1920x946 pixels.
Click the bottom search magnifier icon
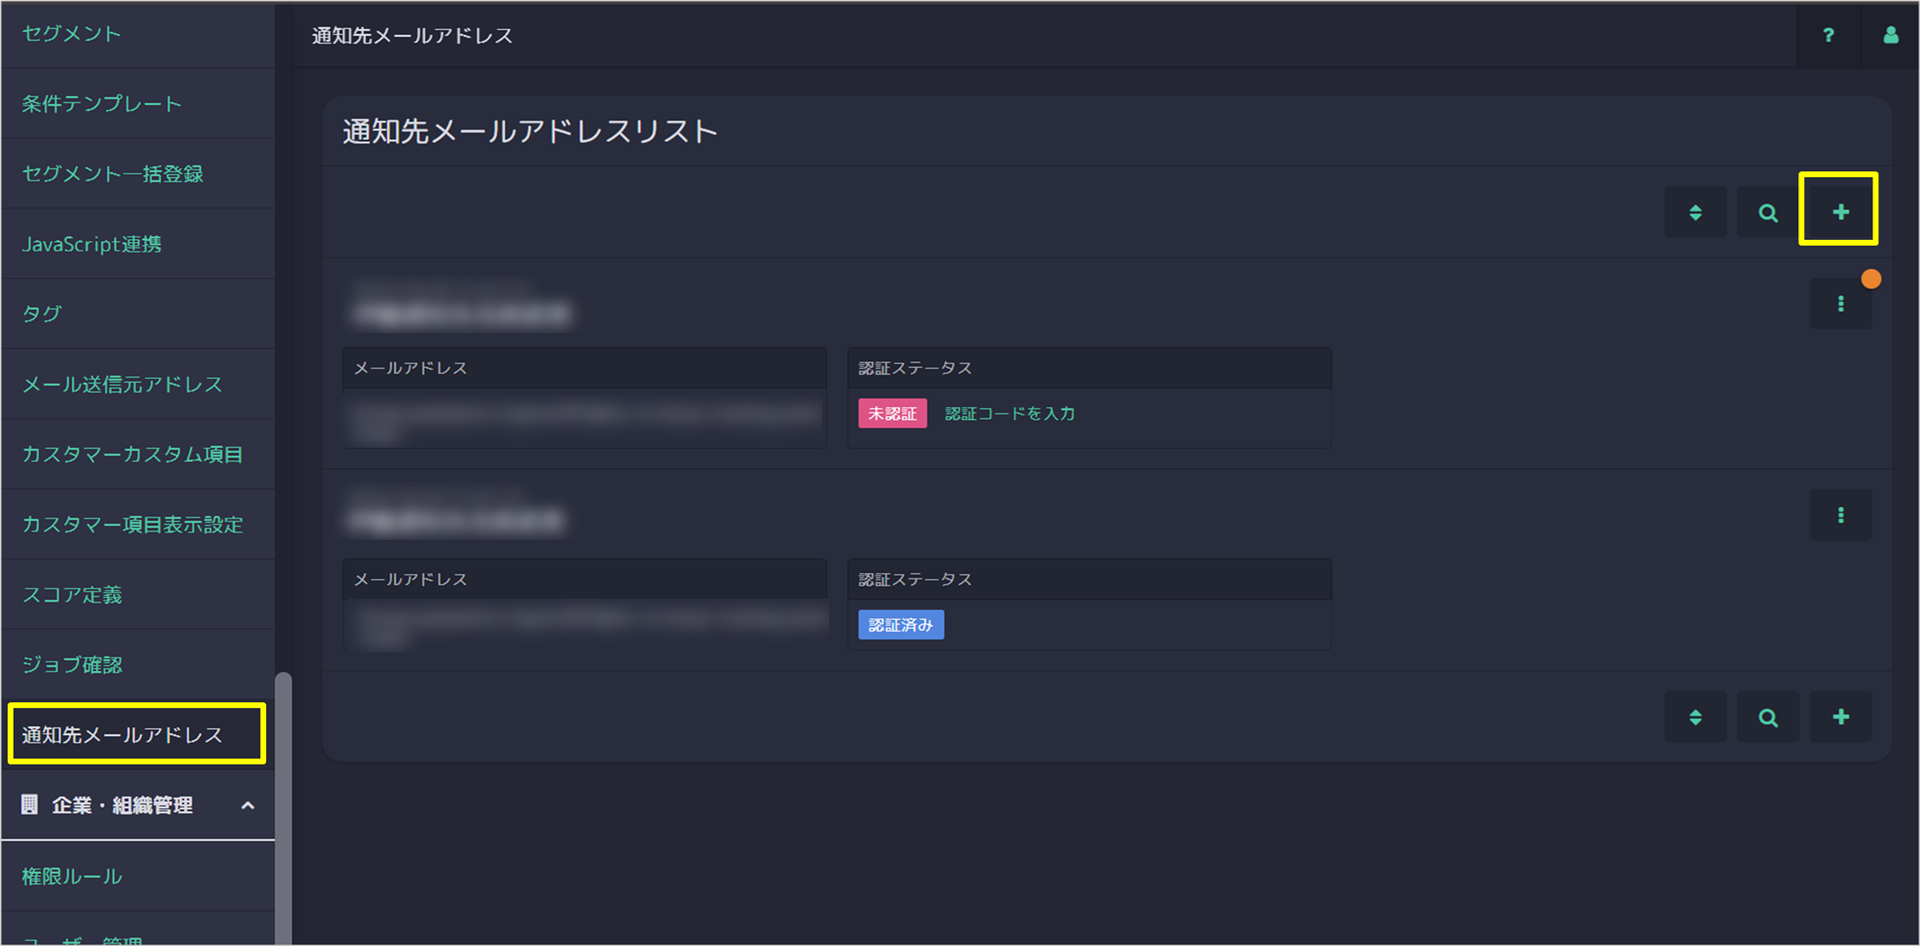click(x=1767, y=716)
